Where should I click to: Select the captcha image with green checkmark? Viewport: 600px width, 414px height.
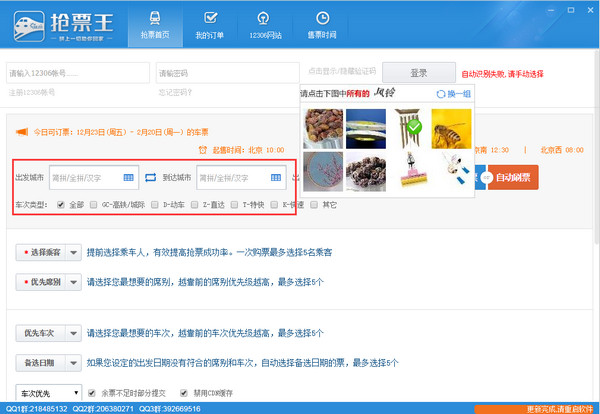(408, 127)
